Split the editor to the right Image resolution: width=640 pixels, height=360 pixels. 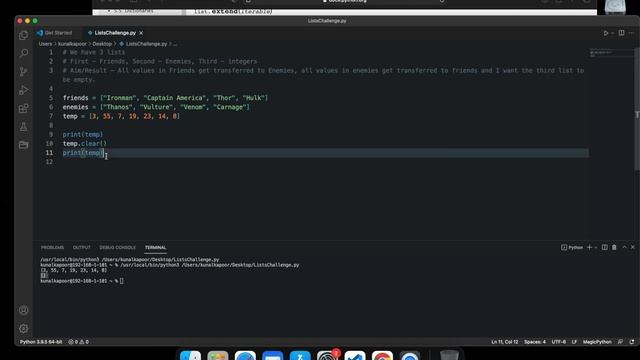point(621,33)
